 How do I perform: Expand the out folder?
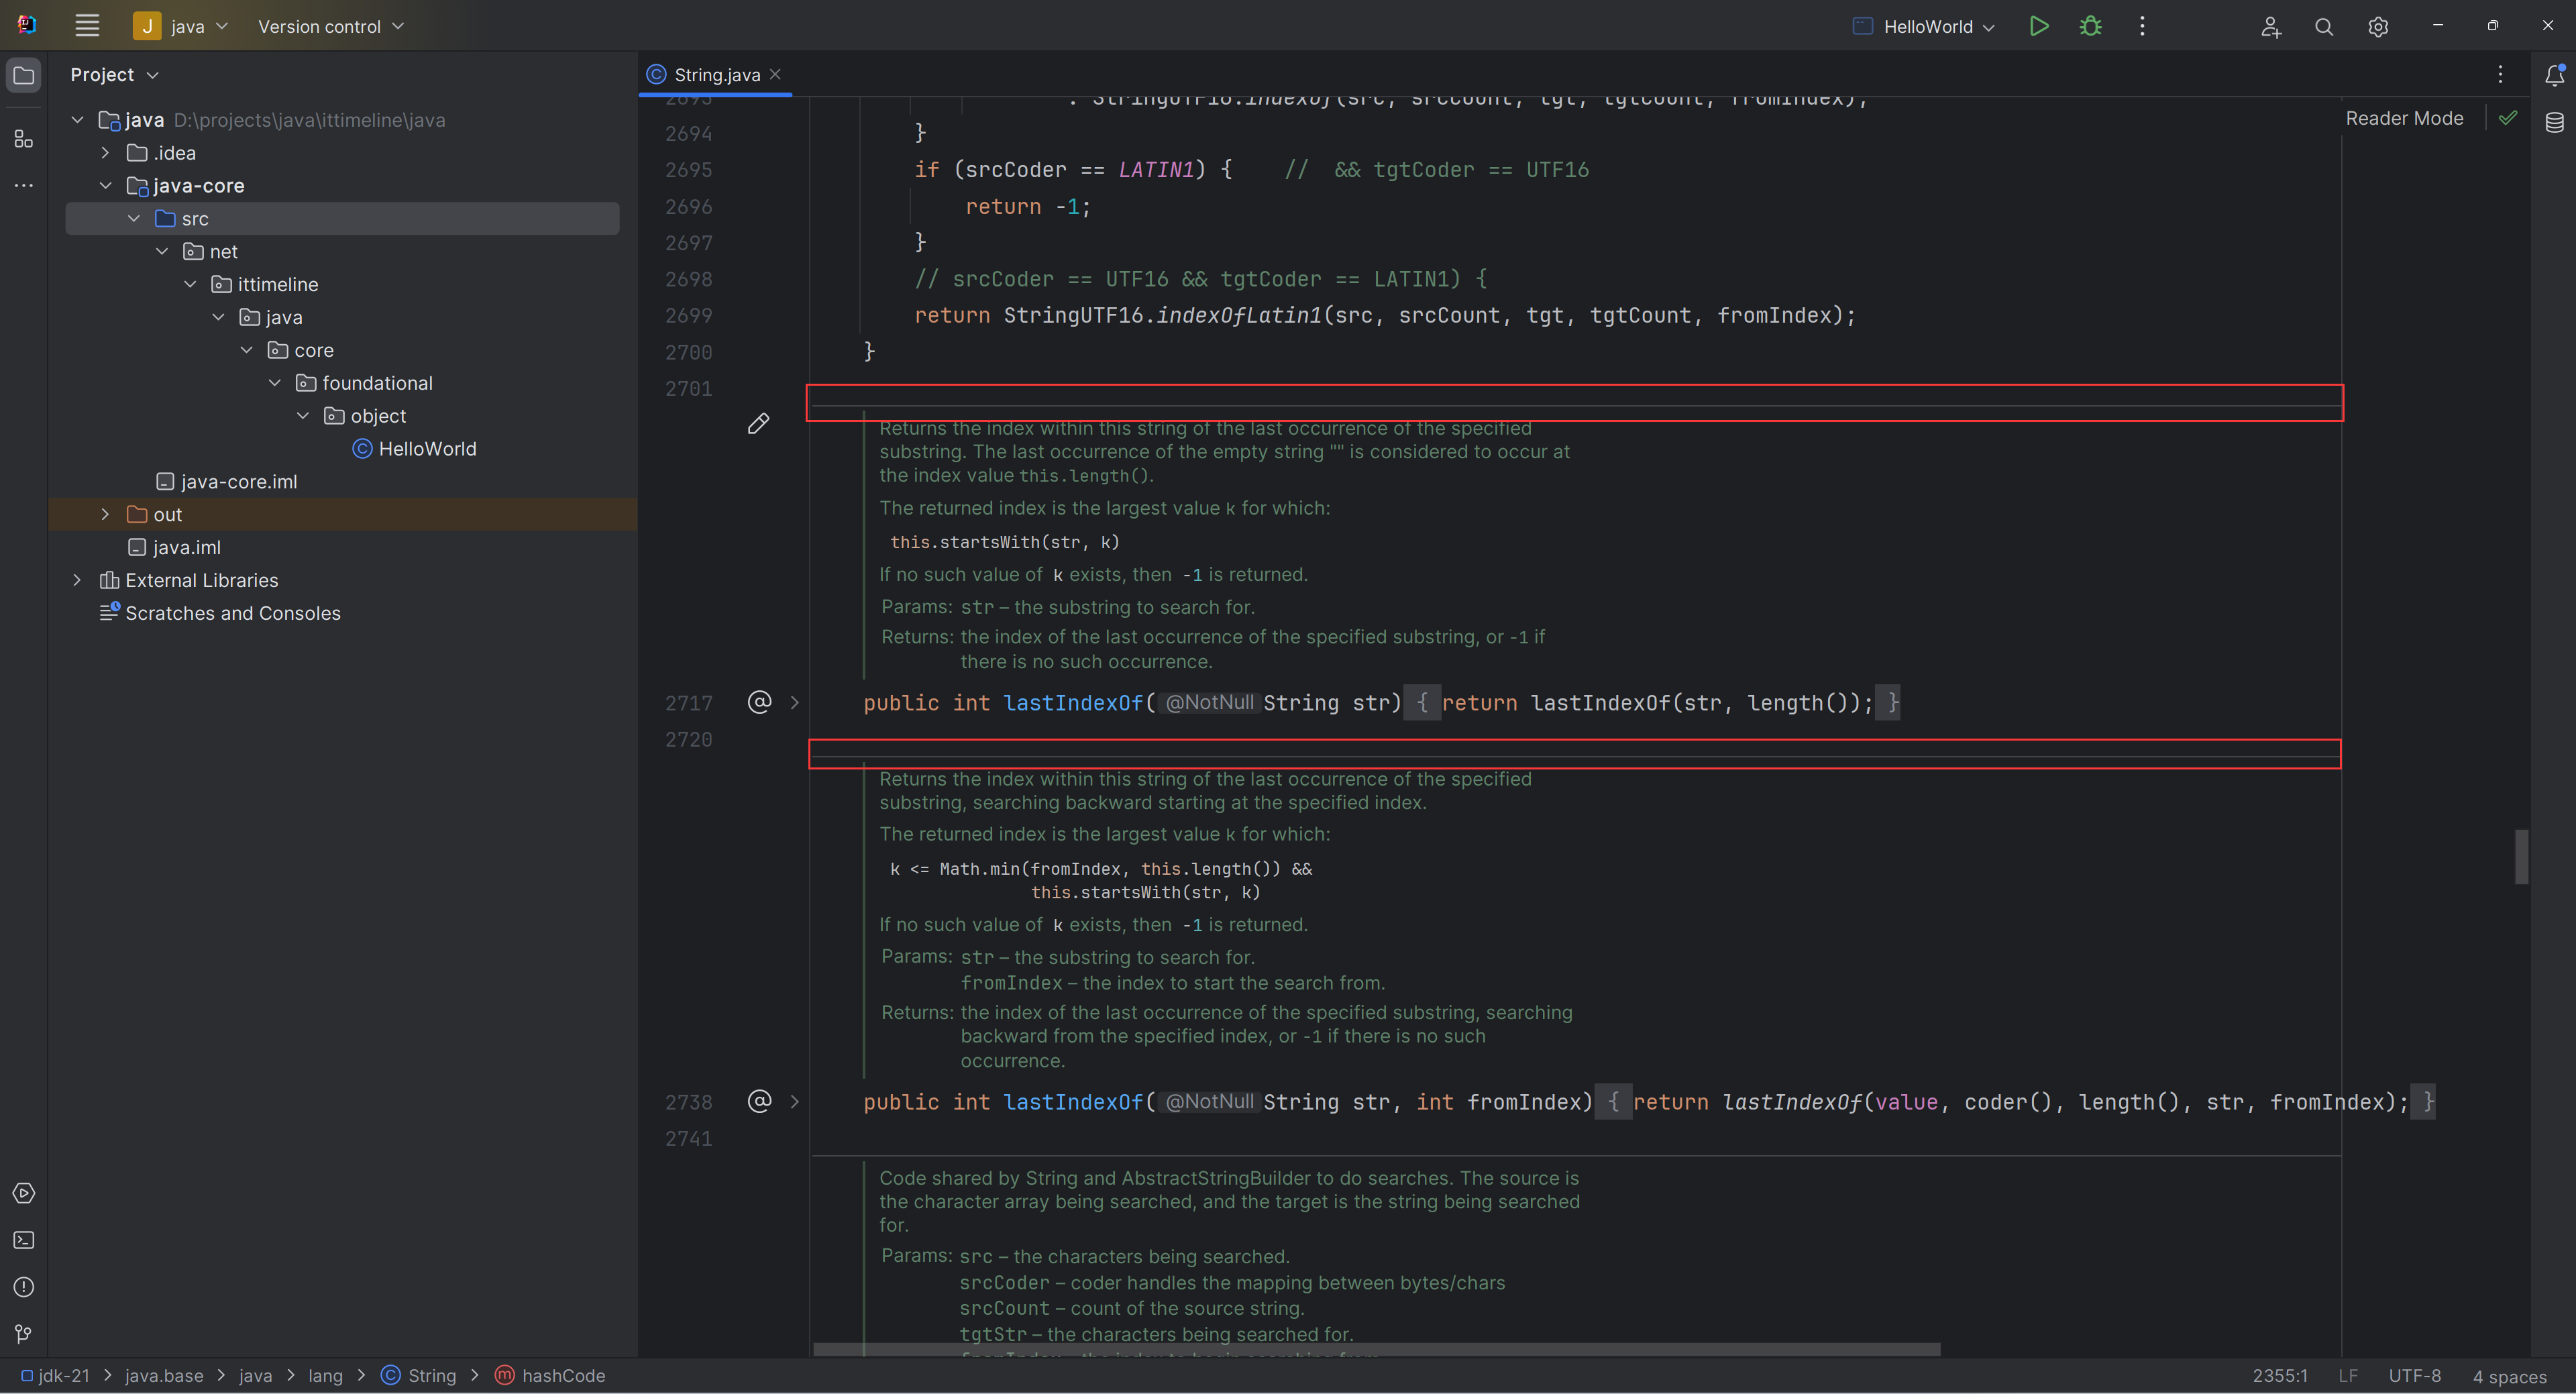click(x=105, y=514)
